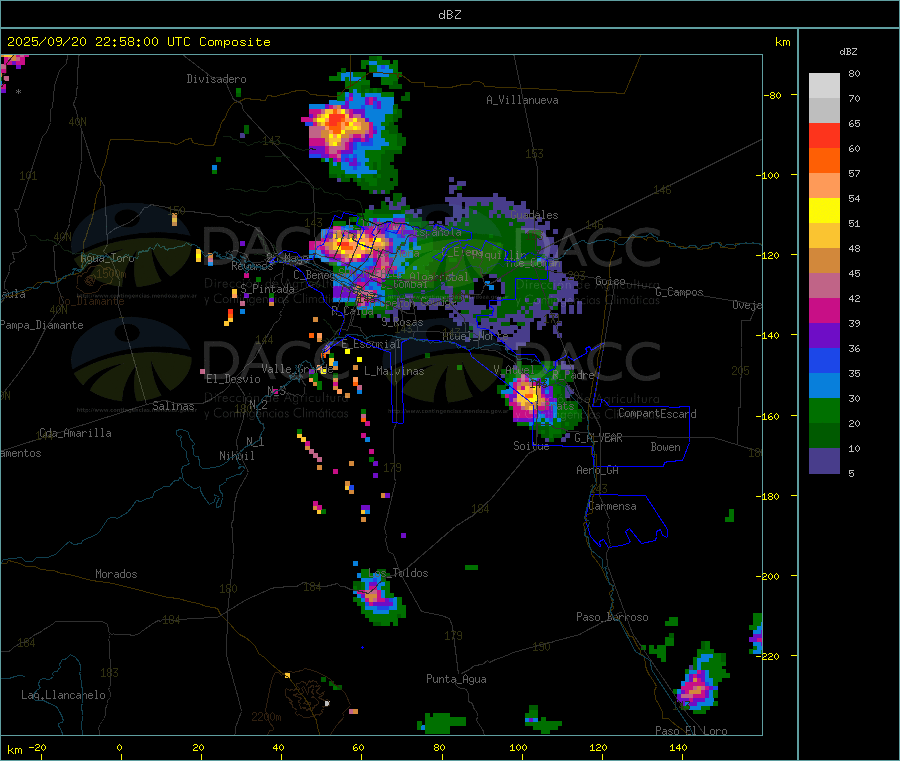900x761 pixels.
Task: Click the G_ALVEAR location label
Action: 598,438
